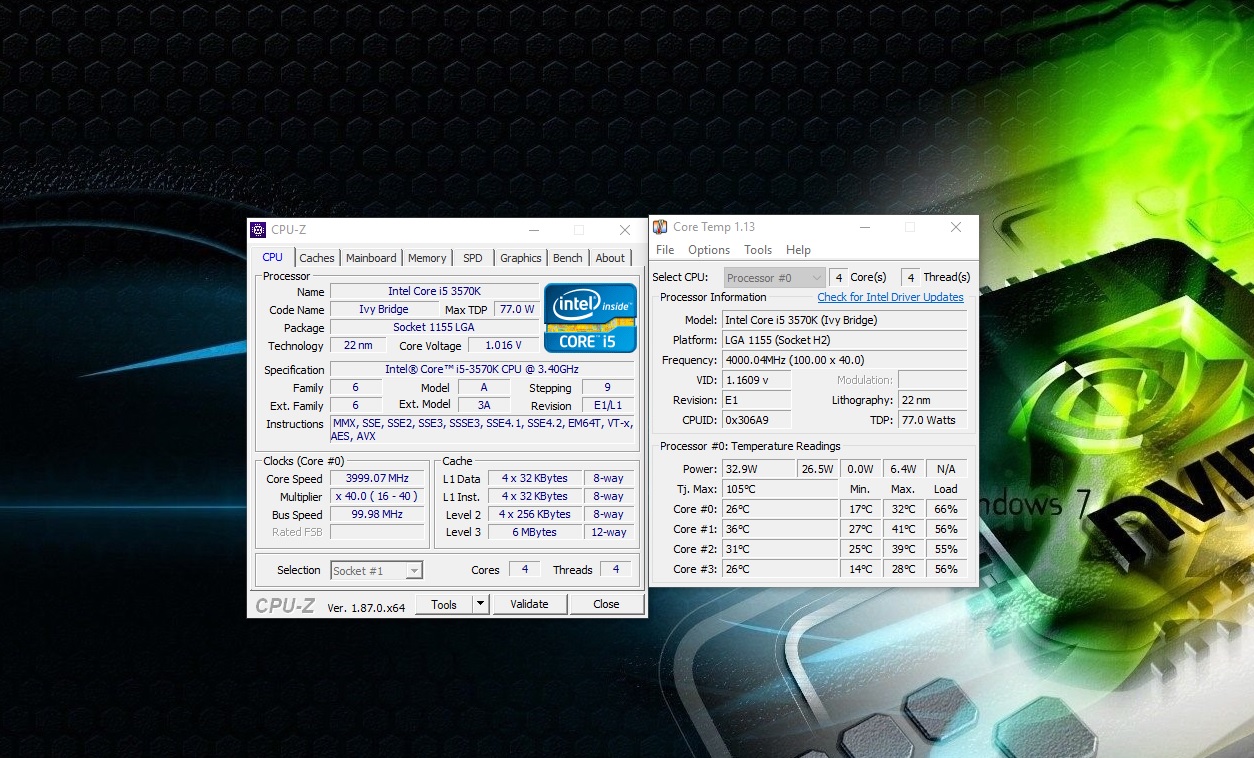Click the Bus Speed value 99.98 MHz
This screenshot has width=1254, height=758.
point(377,514)
